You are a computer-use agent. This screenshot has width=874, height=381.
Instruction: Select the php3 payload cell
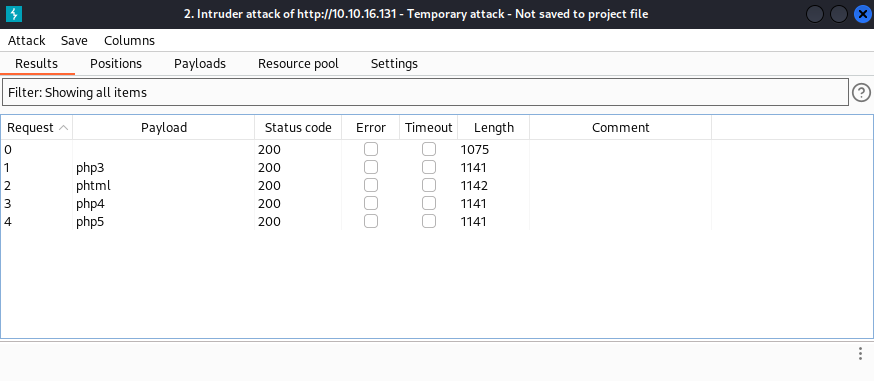pos(164,167)
